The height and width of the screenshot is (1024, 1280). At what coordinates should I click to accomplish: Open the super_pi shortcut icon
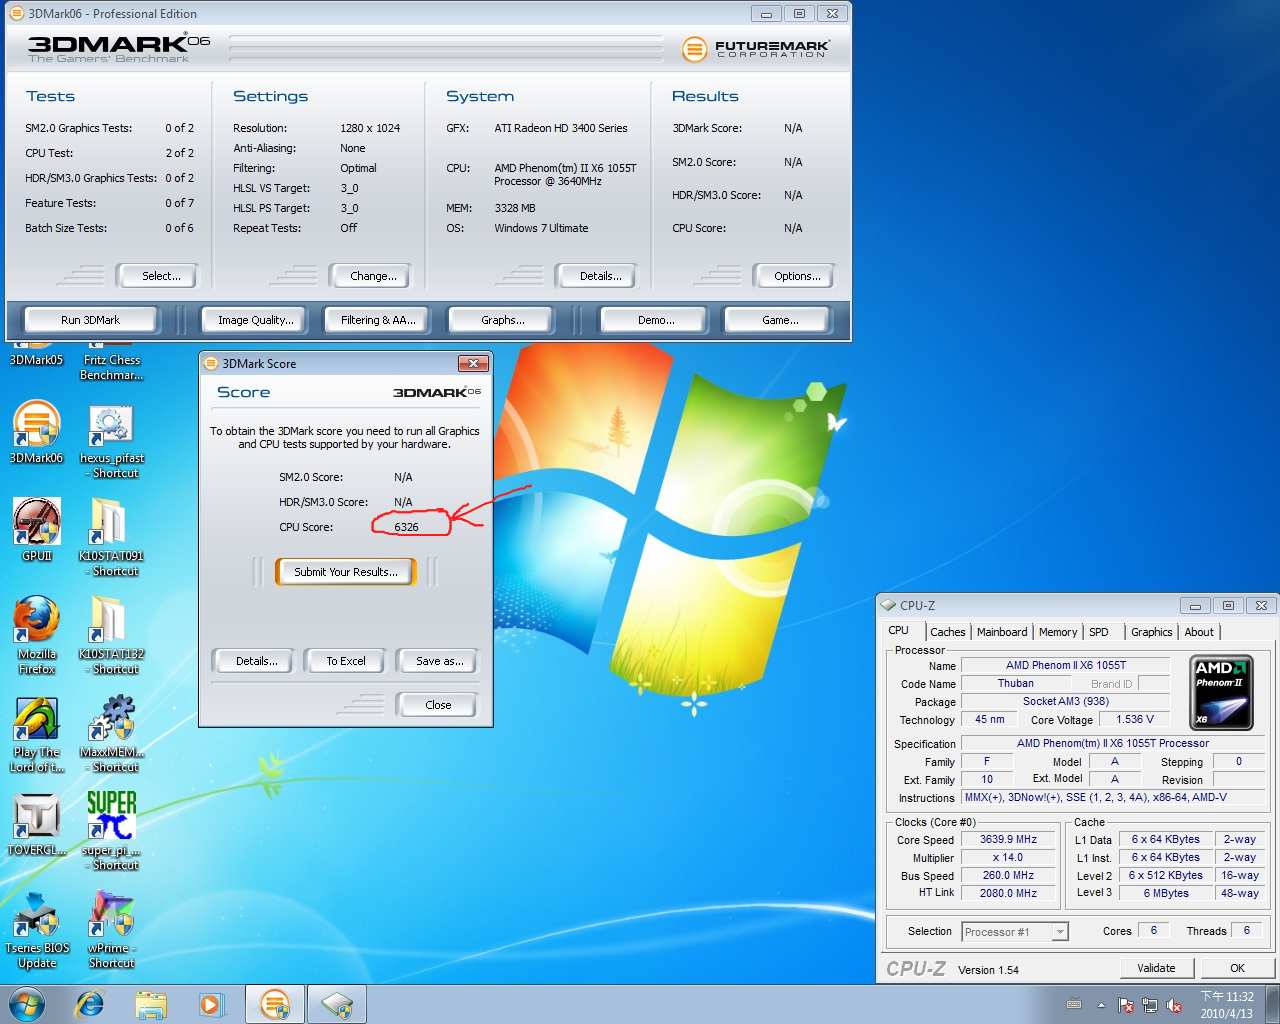(x=111, y=830)
